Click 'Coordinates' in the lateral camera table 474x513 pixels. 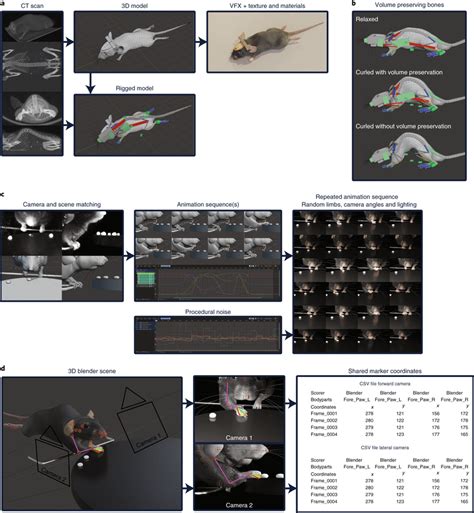coord(323,474)
